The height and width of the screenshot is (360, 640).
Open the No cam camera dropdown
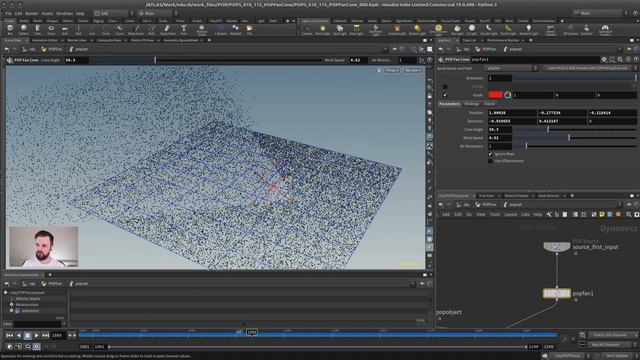pyautogui.click(x=413, y=70)
